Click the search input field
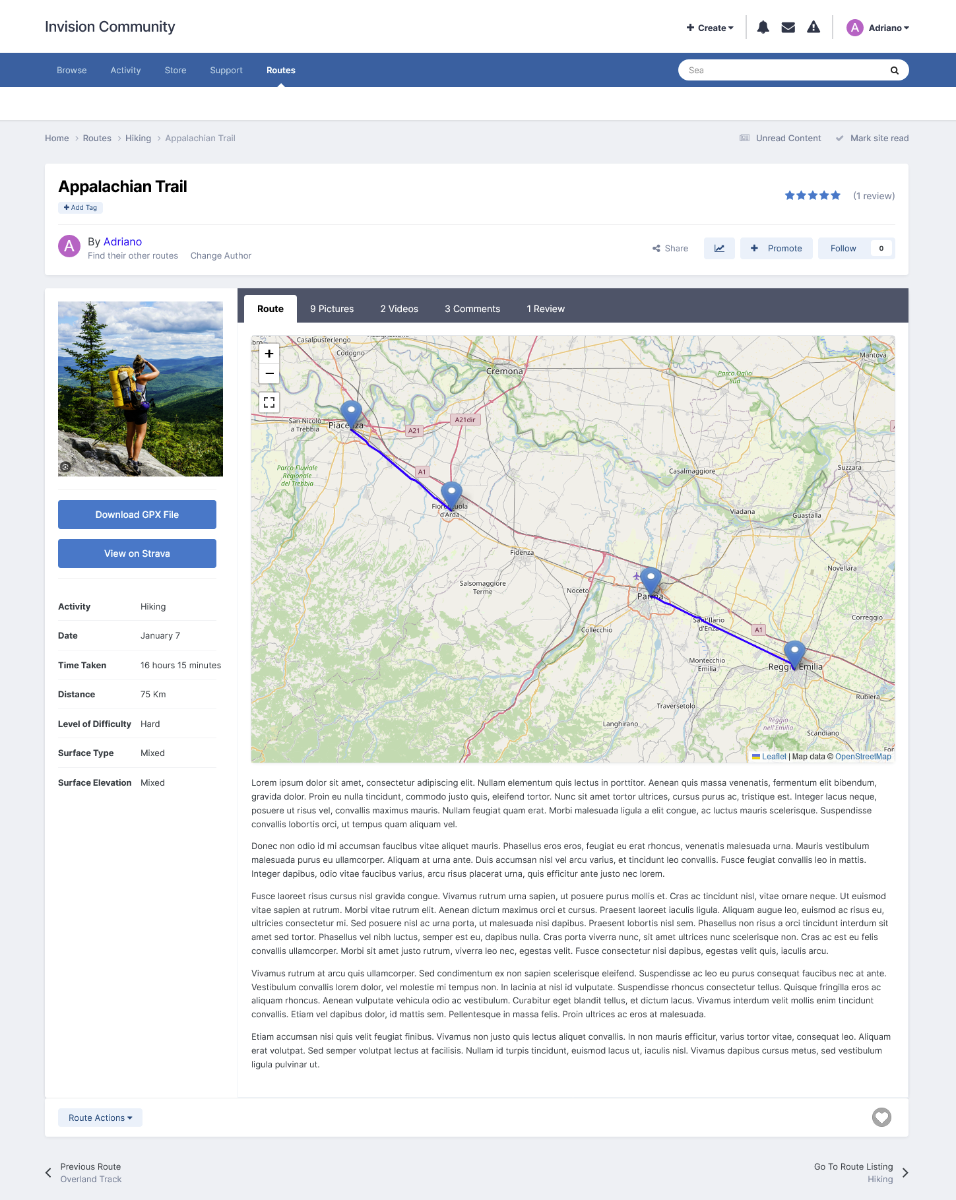 (x=785, y=70)
